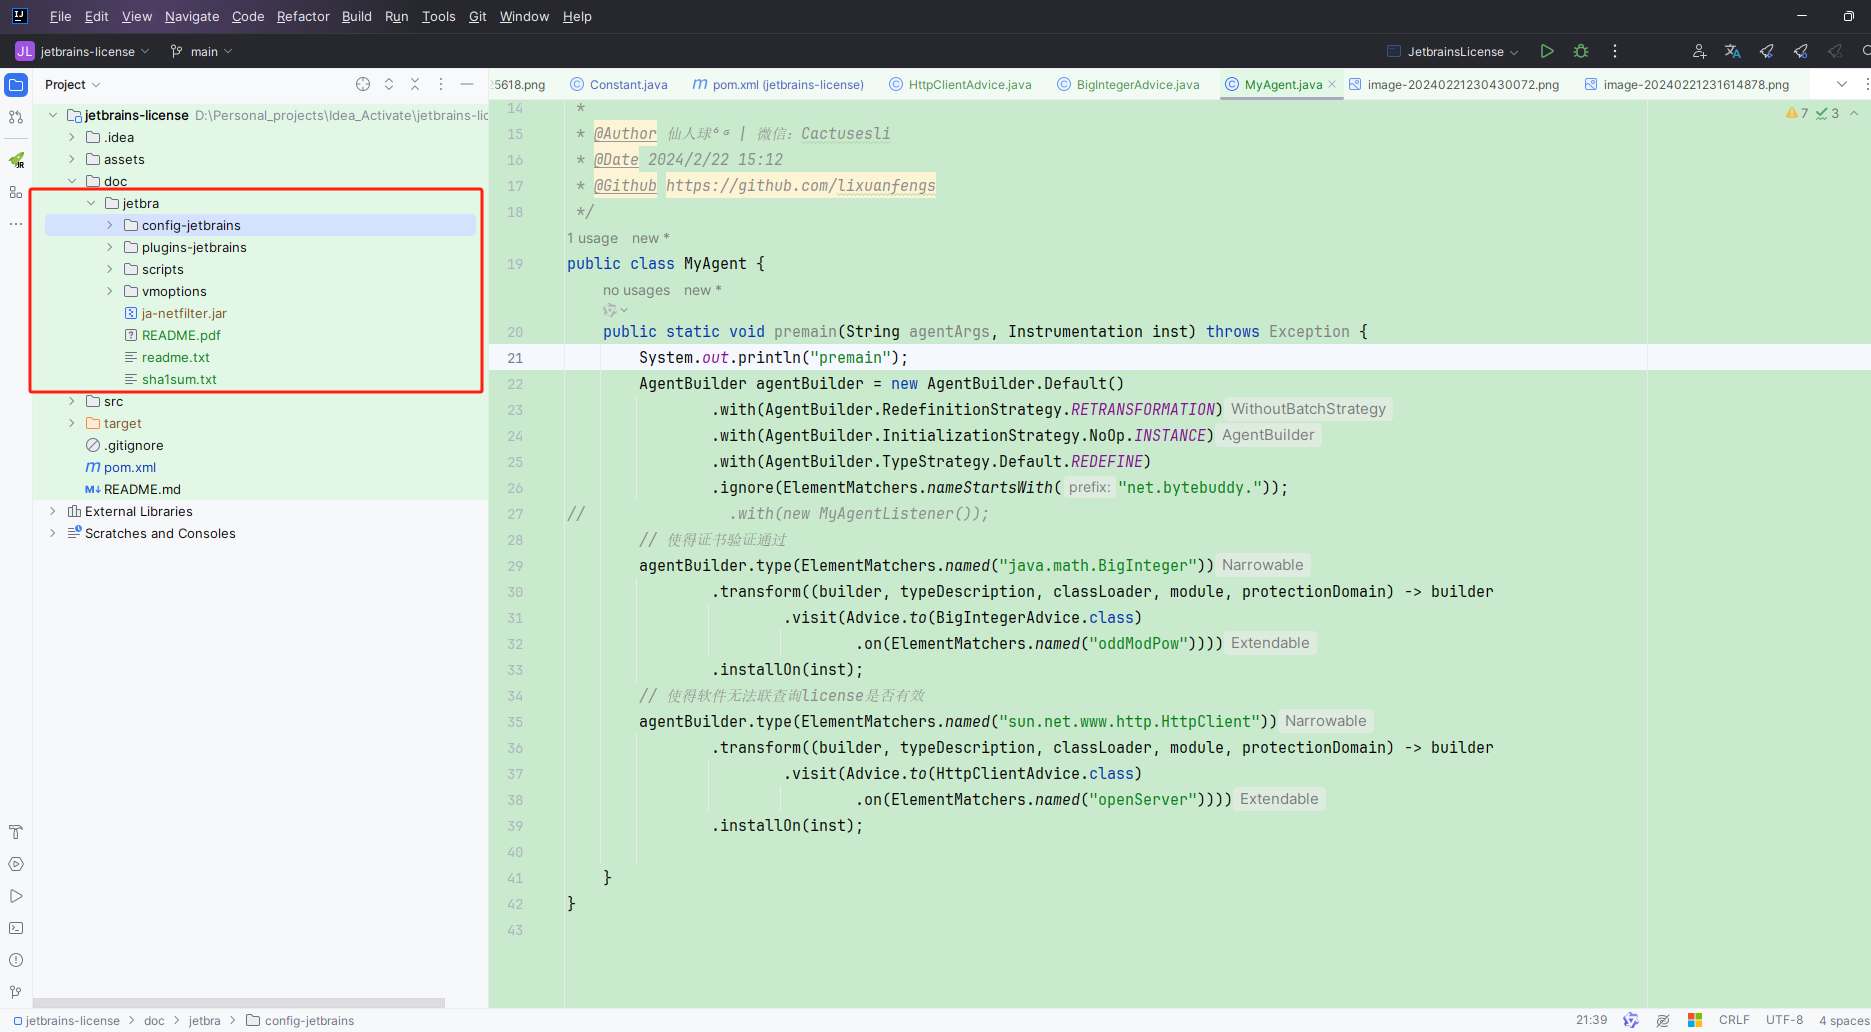Viewport: 1871px width, 1032px height.
Task: Open the Project view dropdown
Action: (73, 85)
